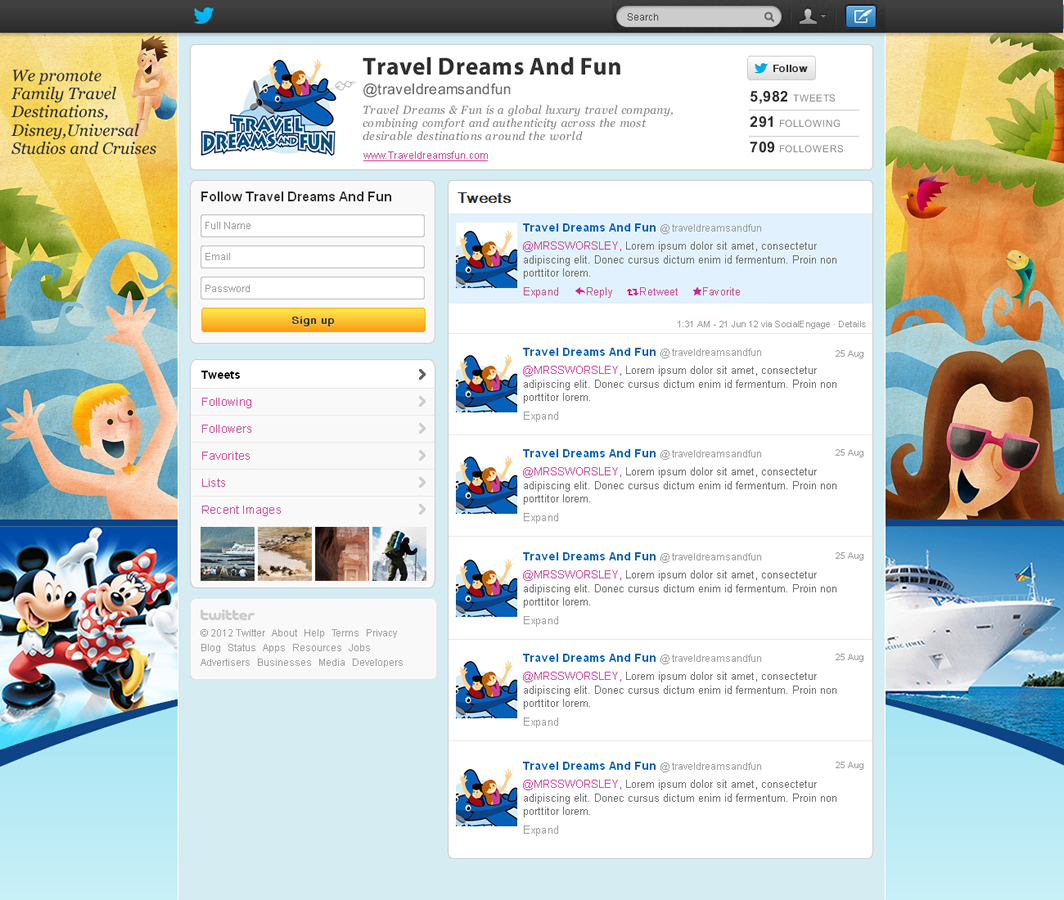1064x900 pixels.
Task: Open the Help footer link
Action: [x=314, y=633]
